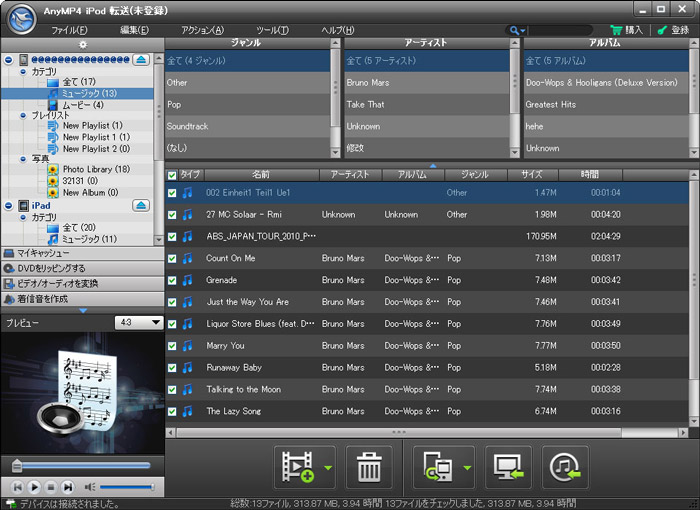Click the export to PC icon

coord(508,467)
